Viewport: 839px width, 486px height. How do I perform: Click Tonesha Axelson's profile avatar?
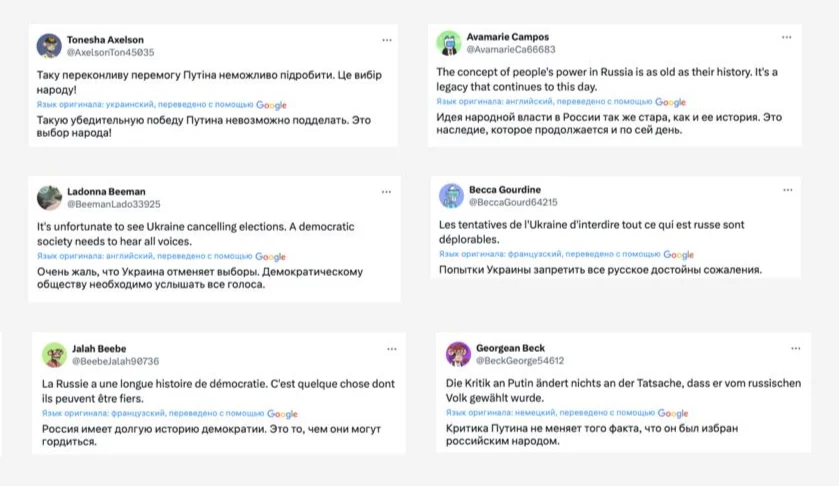pos(49,45)
